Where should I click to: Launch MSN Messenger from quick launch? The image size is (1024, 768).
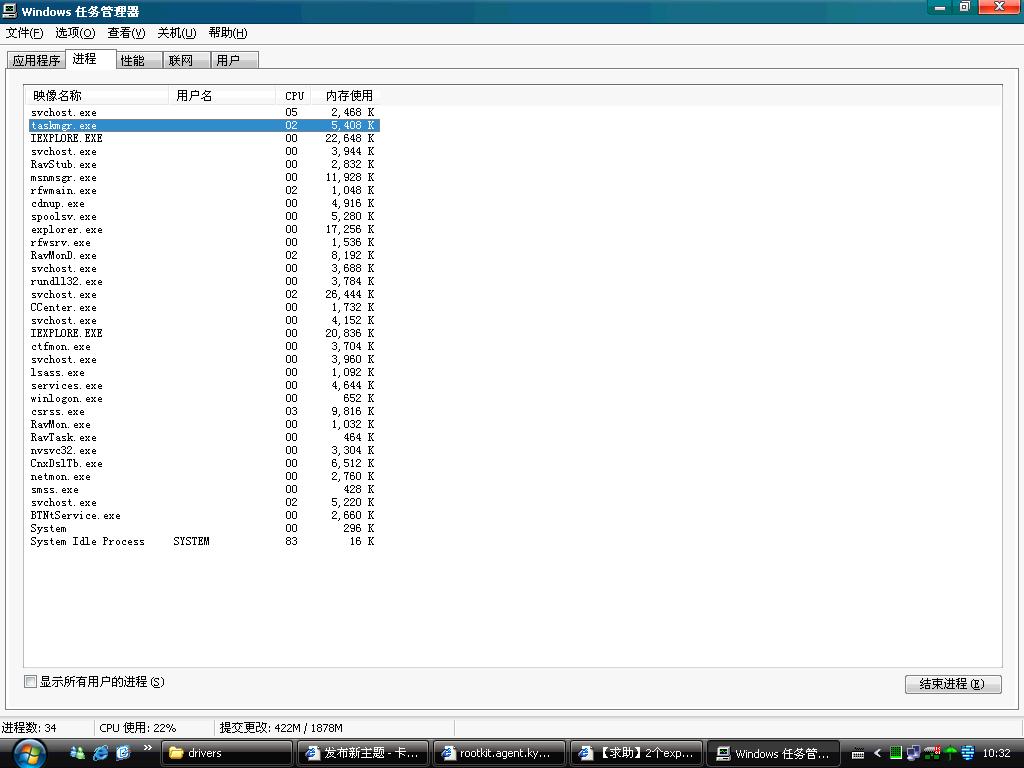77,753
